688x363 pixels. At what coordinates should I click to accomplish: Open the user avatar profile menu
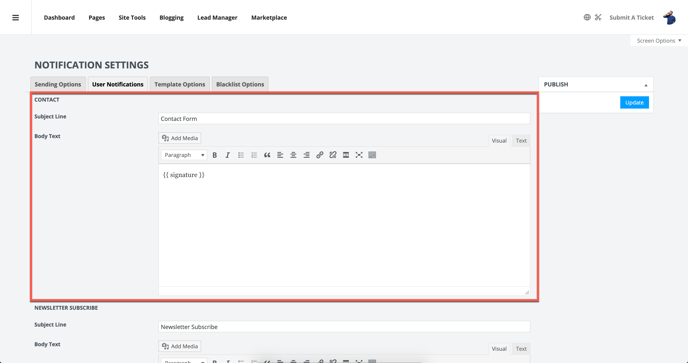point(669,18)
